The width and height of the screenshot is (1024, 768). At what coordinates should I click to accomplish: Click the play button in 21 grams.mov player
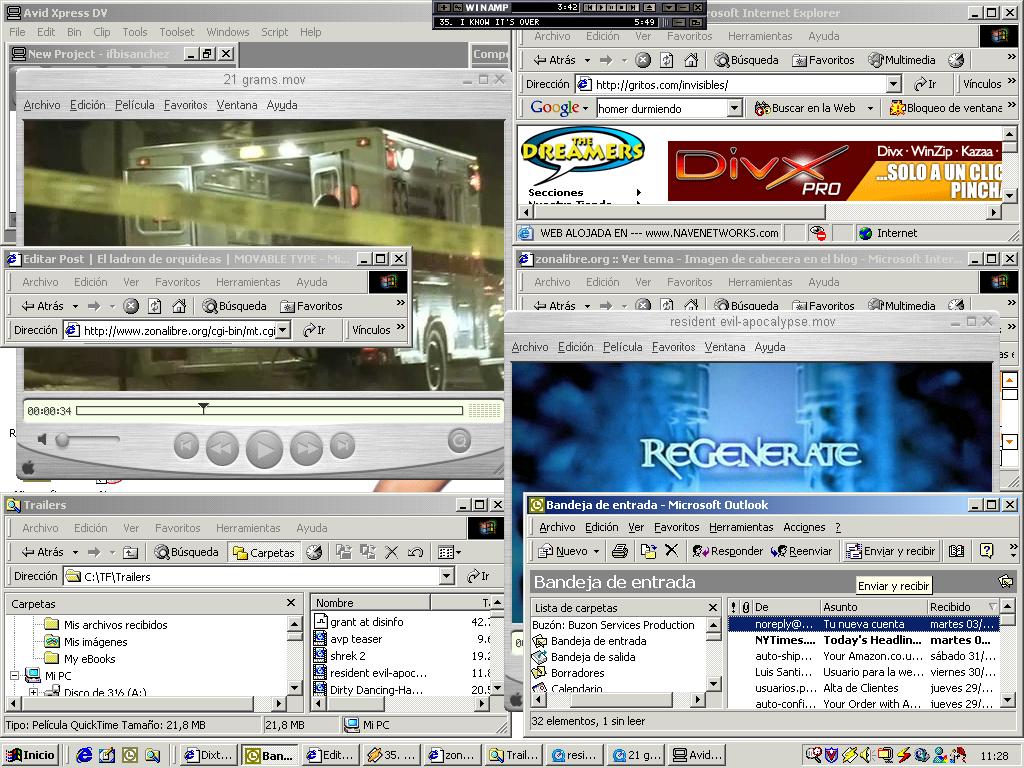[x=264, y=449]
